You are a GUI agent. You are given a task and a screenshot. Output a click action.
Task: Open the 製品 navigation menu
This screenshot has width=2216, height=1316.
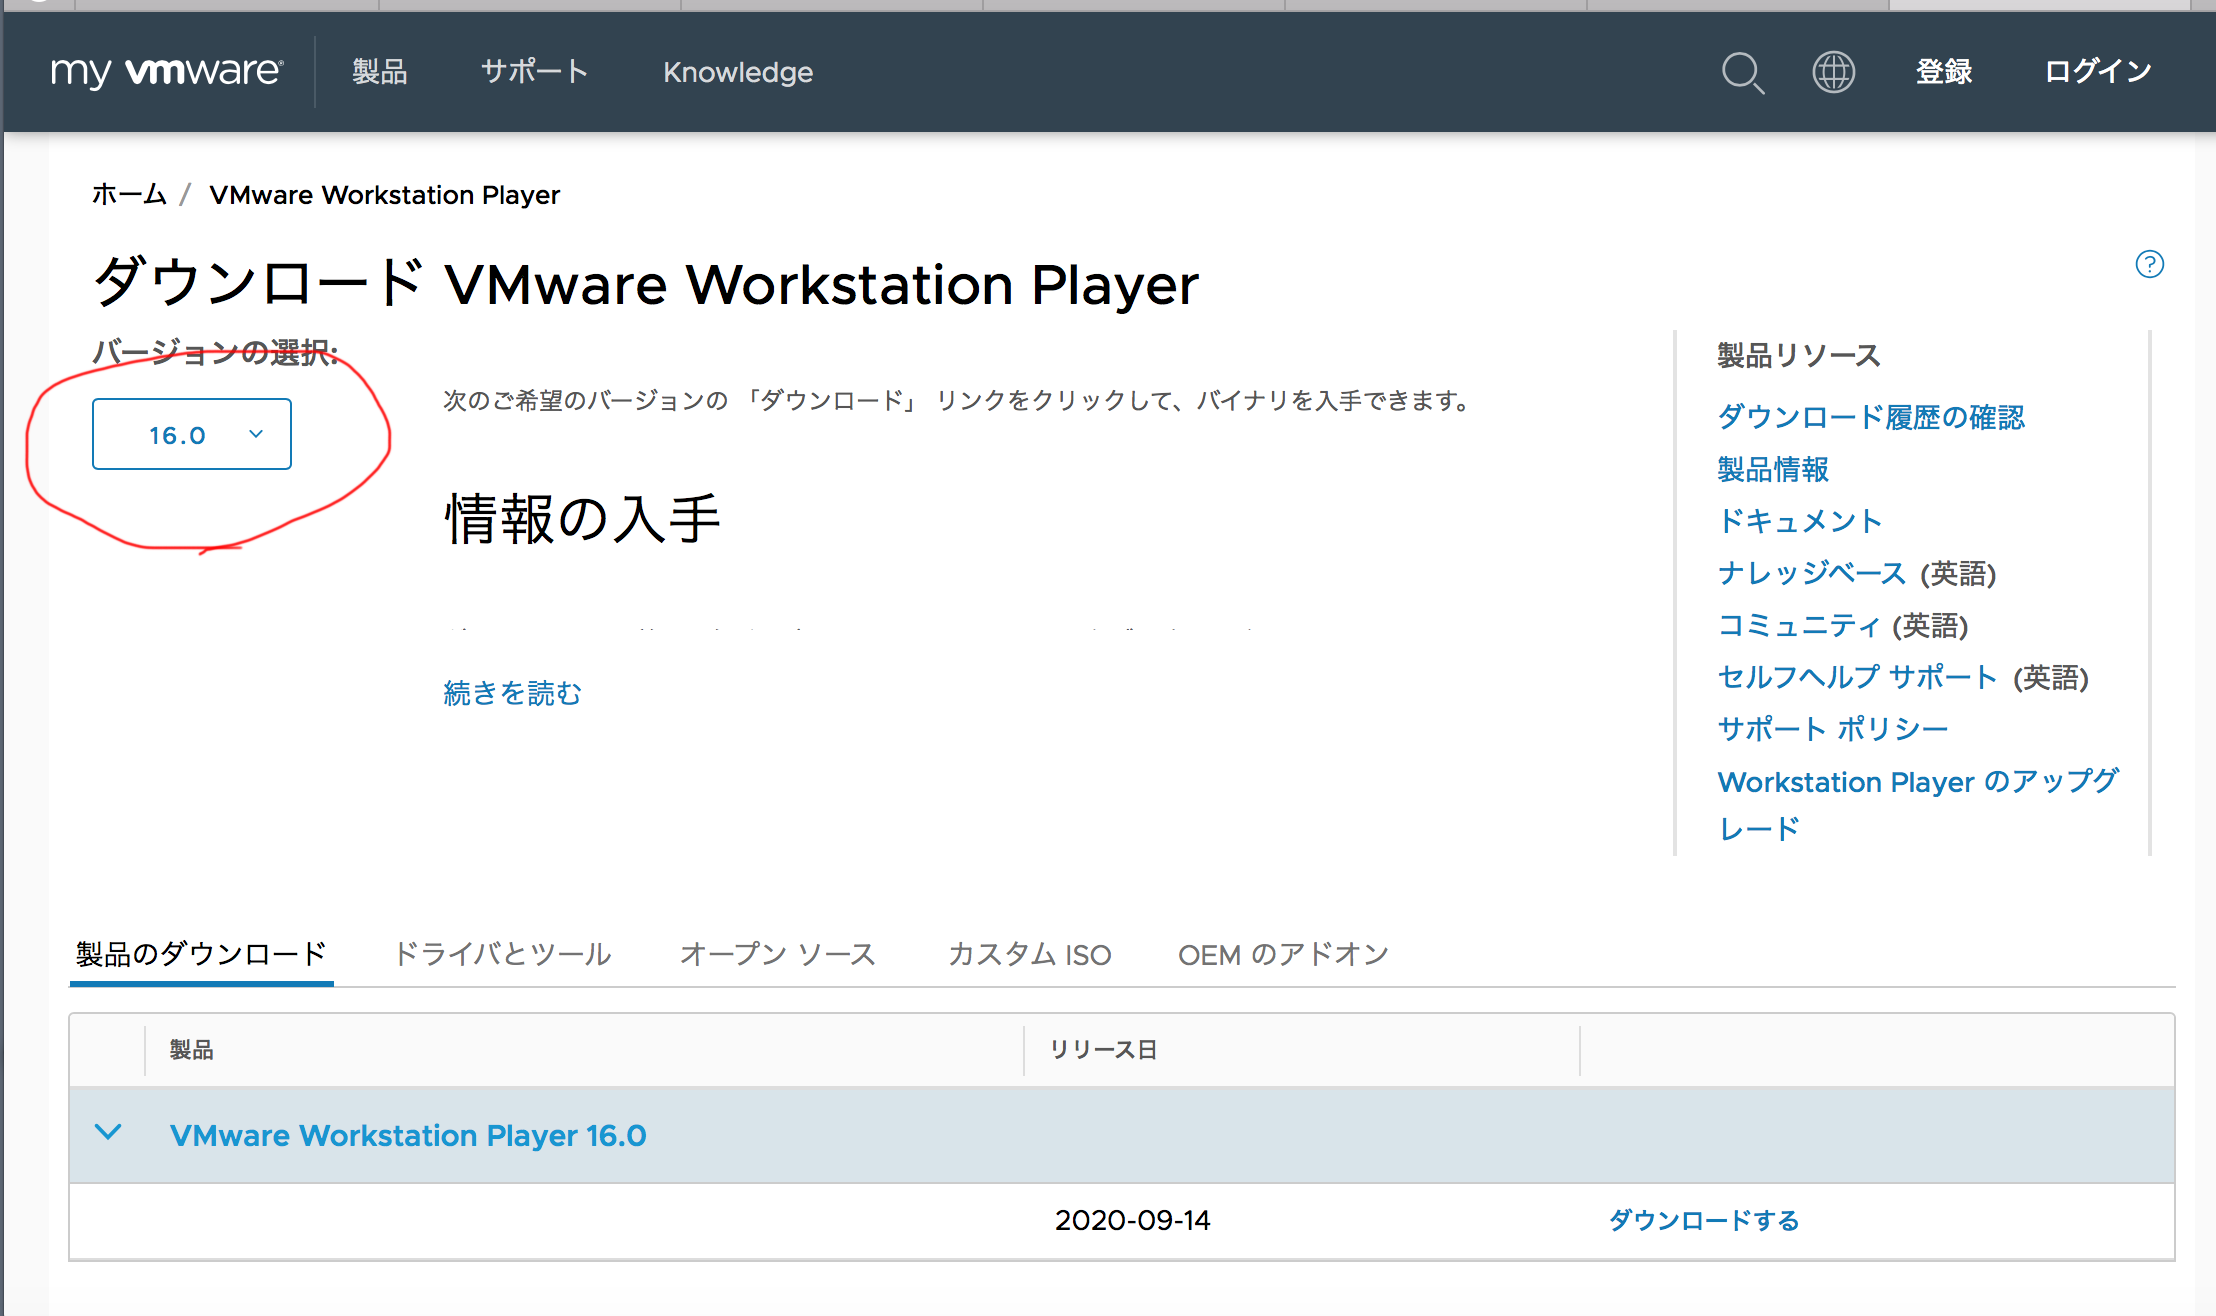tap(380, 72)
